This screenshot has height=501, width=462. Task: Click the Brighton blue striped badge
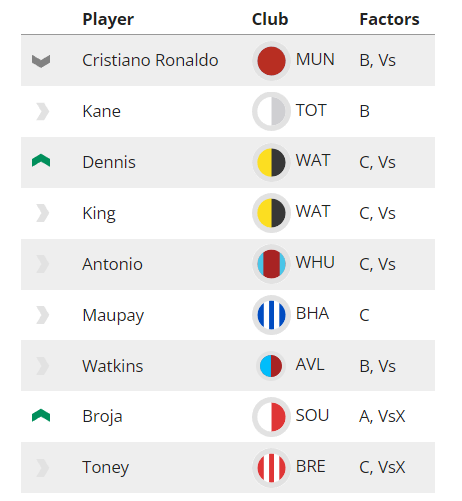(271, 315)
